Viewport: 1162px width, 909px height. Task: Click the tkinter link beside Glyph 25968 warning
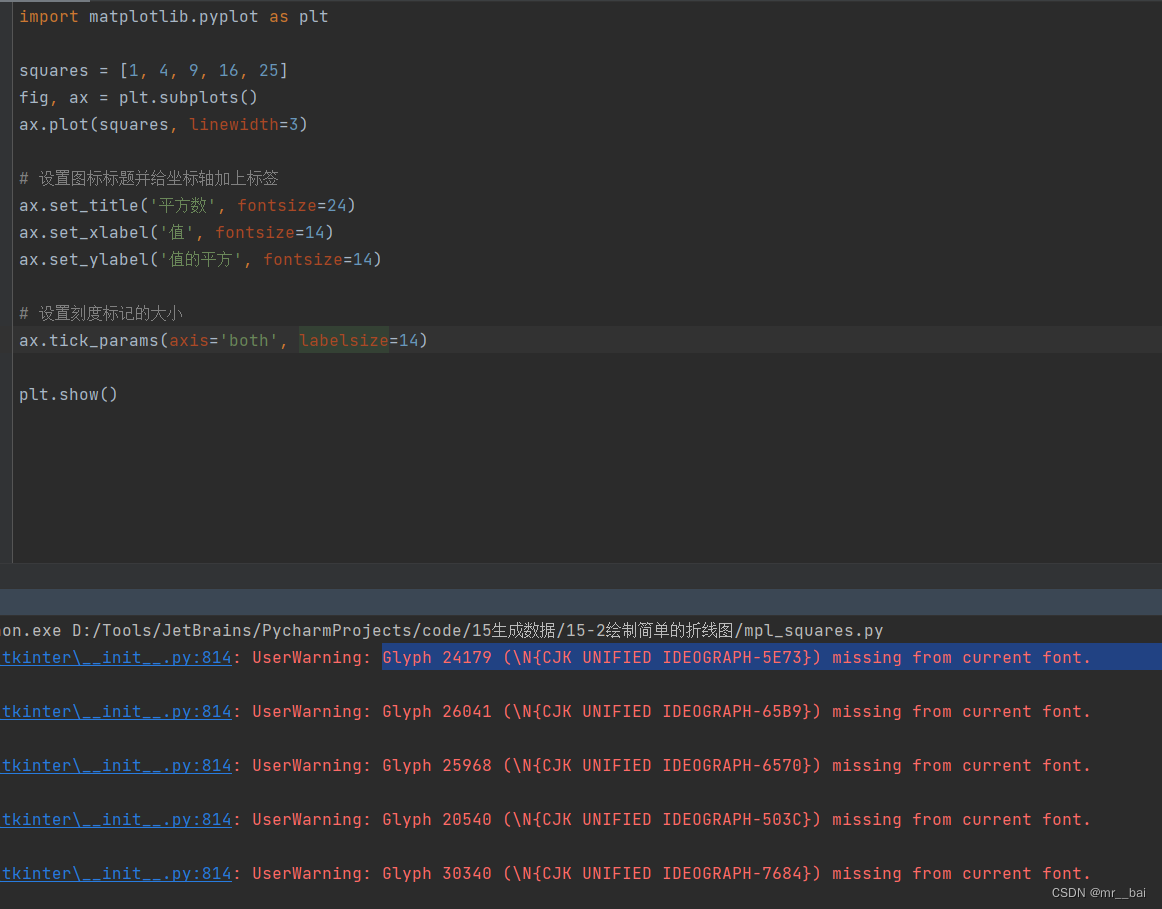pos(116,765)
